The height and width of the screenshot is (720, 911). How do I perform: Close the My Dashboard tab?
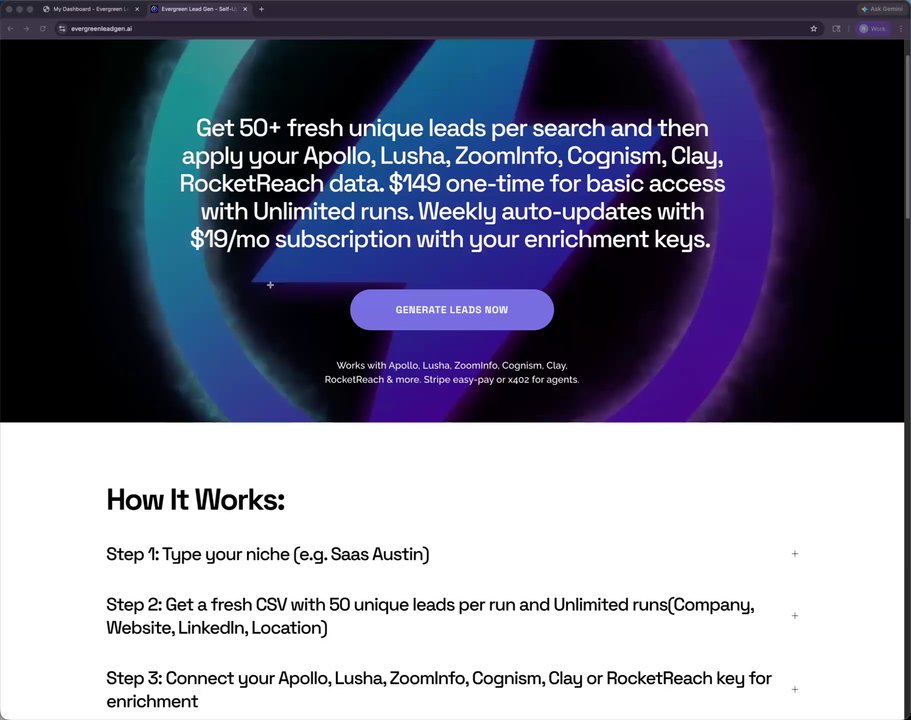[x=137, y=9]
